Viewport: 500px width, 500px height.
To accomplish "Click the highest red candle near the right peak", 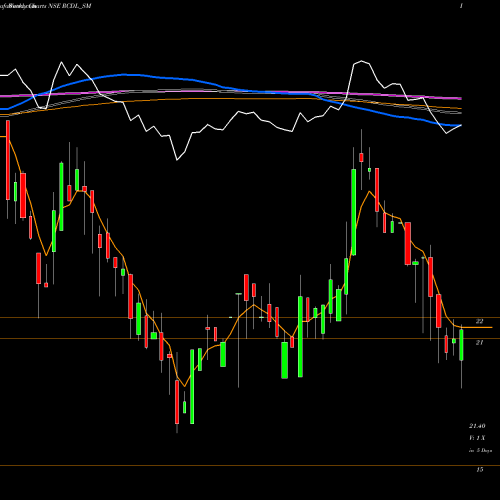I will click(x=361, y=157).
